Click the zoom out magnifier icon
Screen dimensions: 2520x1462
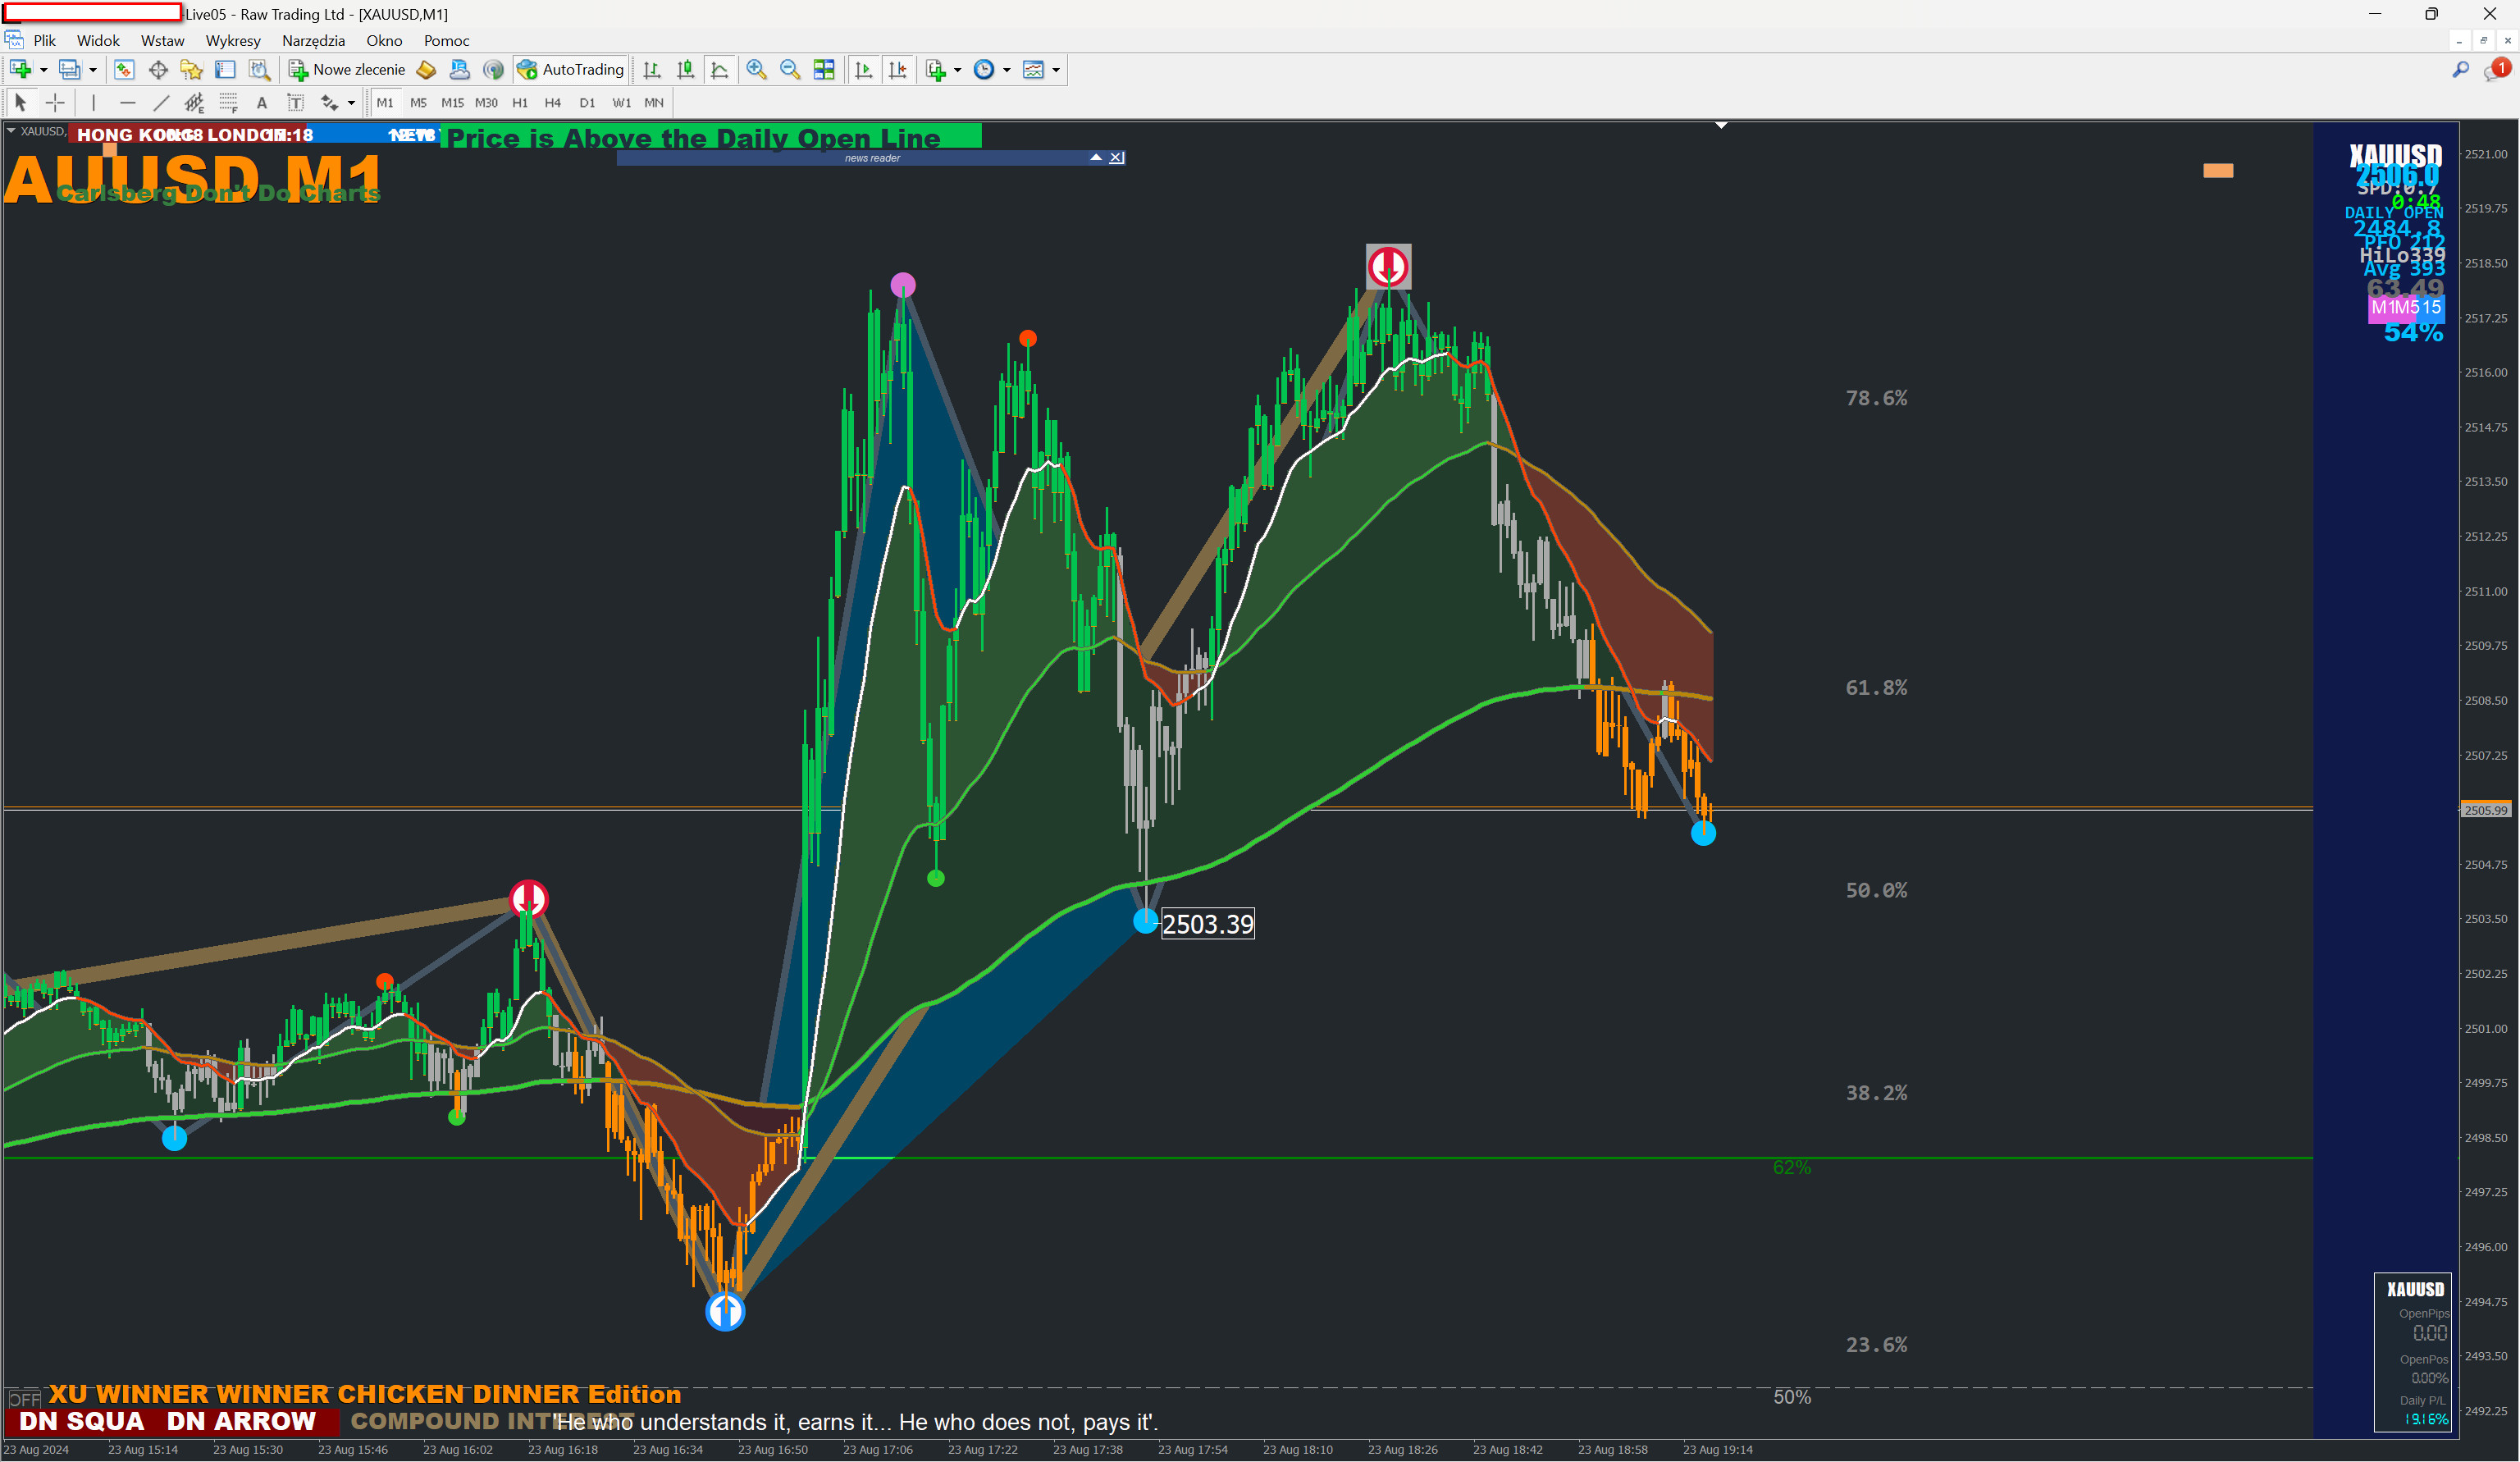click(790, 69)
